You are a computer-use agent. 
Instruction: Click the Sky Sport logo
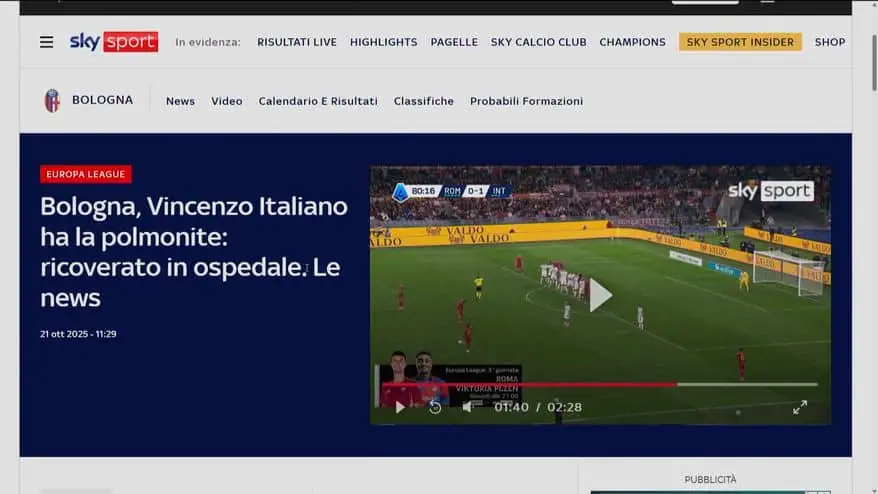point(113,42)
